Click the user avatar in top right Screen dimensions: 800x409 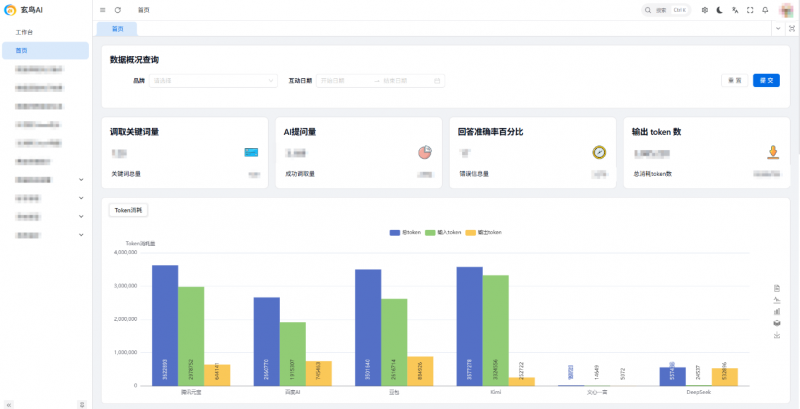coord(787,10)
